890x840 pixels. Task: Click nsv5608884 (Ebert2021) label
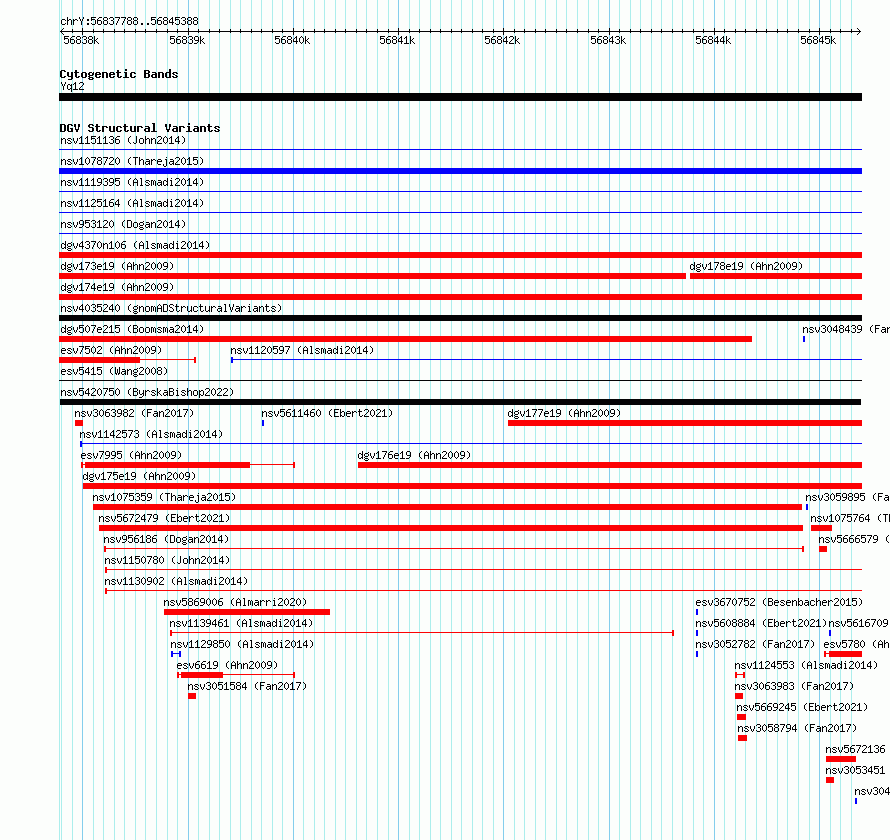coord(761,623)
